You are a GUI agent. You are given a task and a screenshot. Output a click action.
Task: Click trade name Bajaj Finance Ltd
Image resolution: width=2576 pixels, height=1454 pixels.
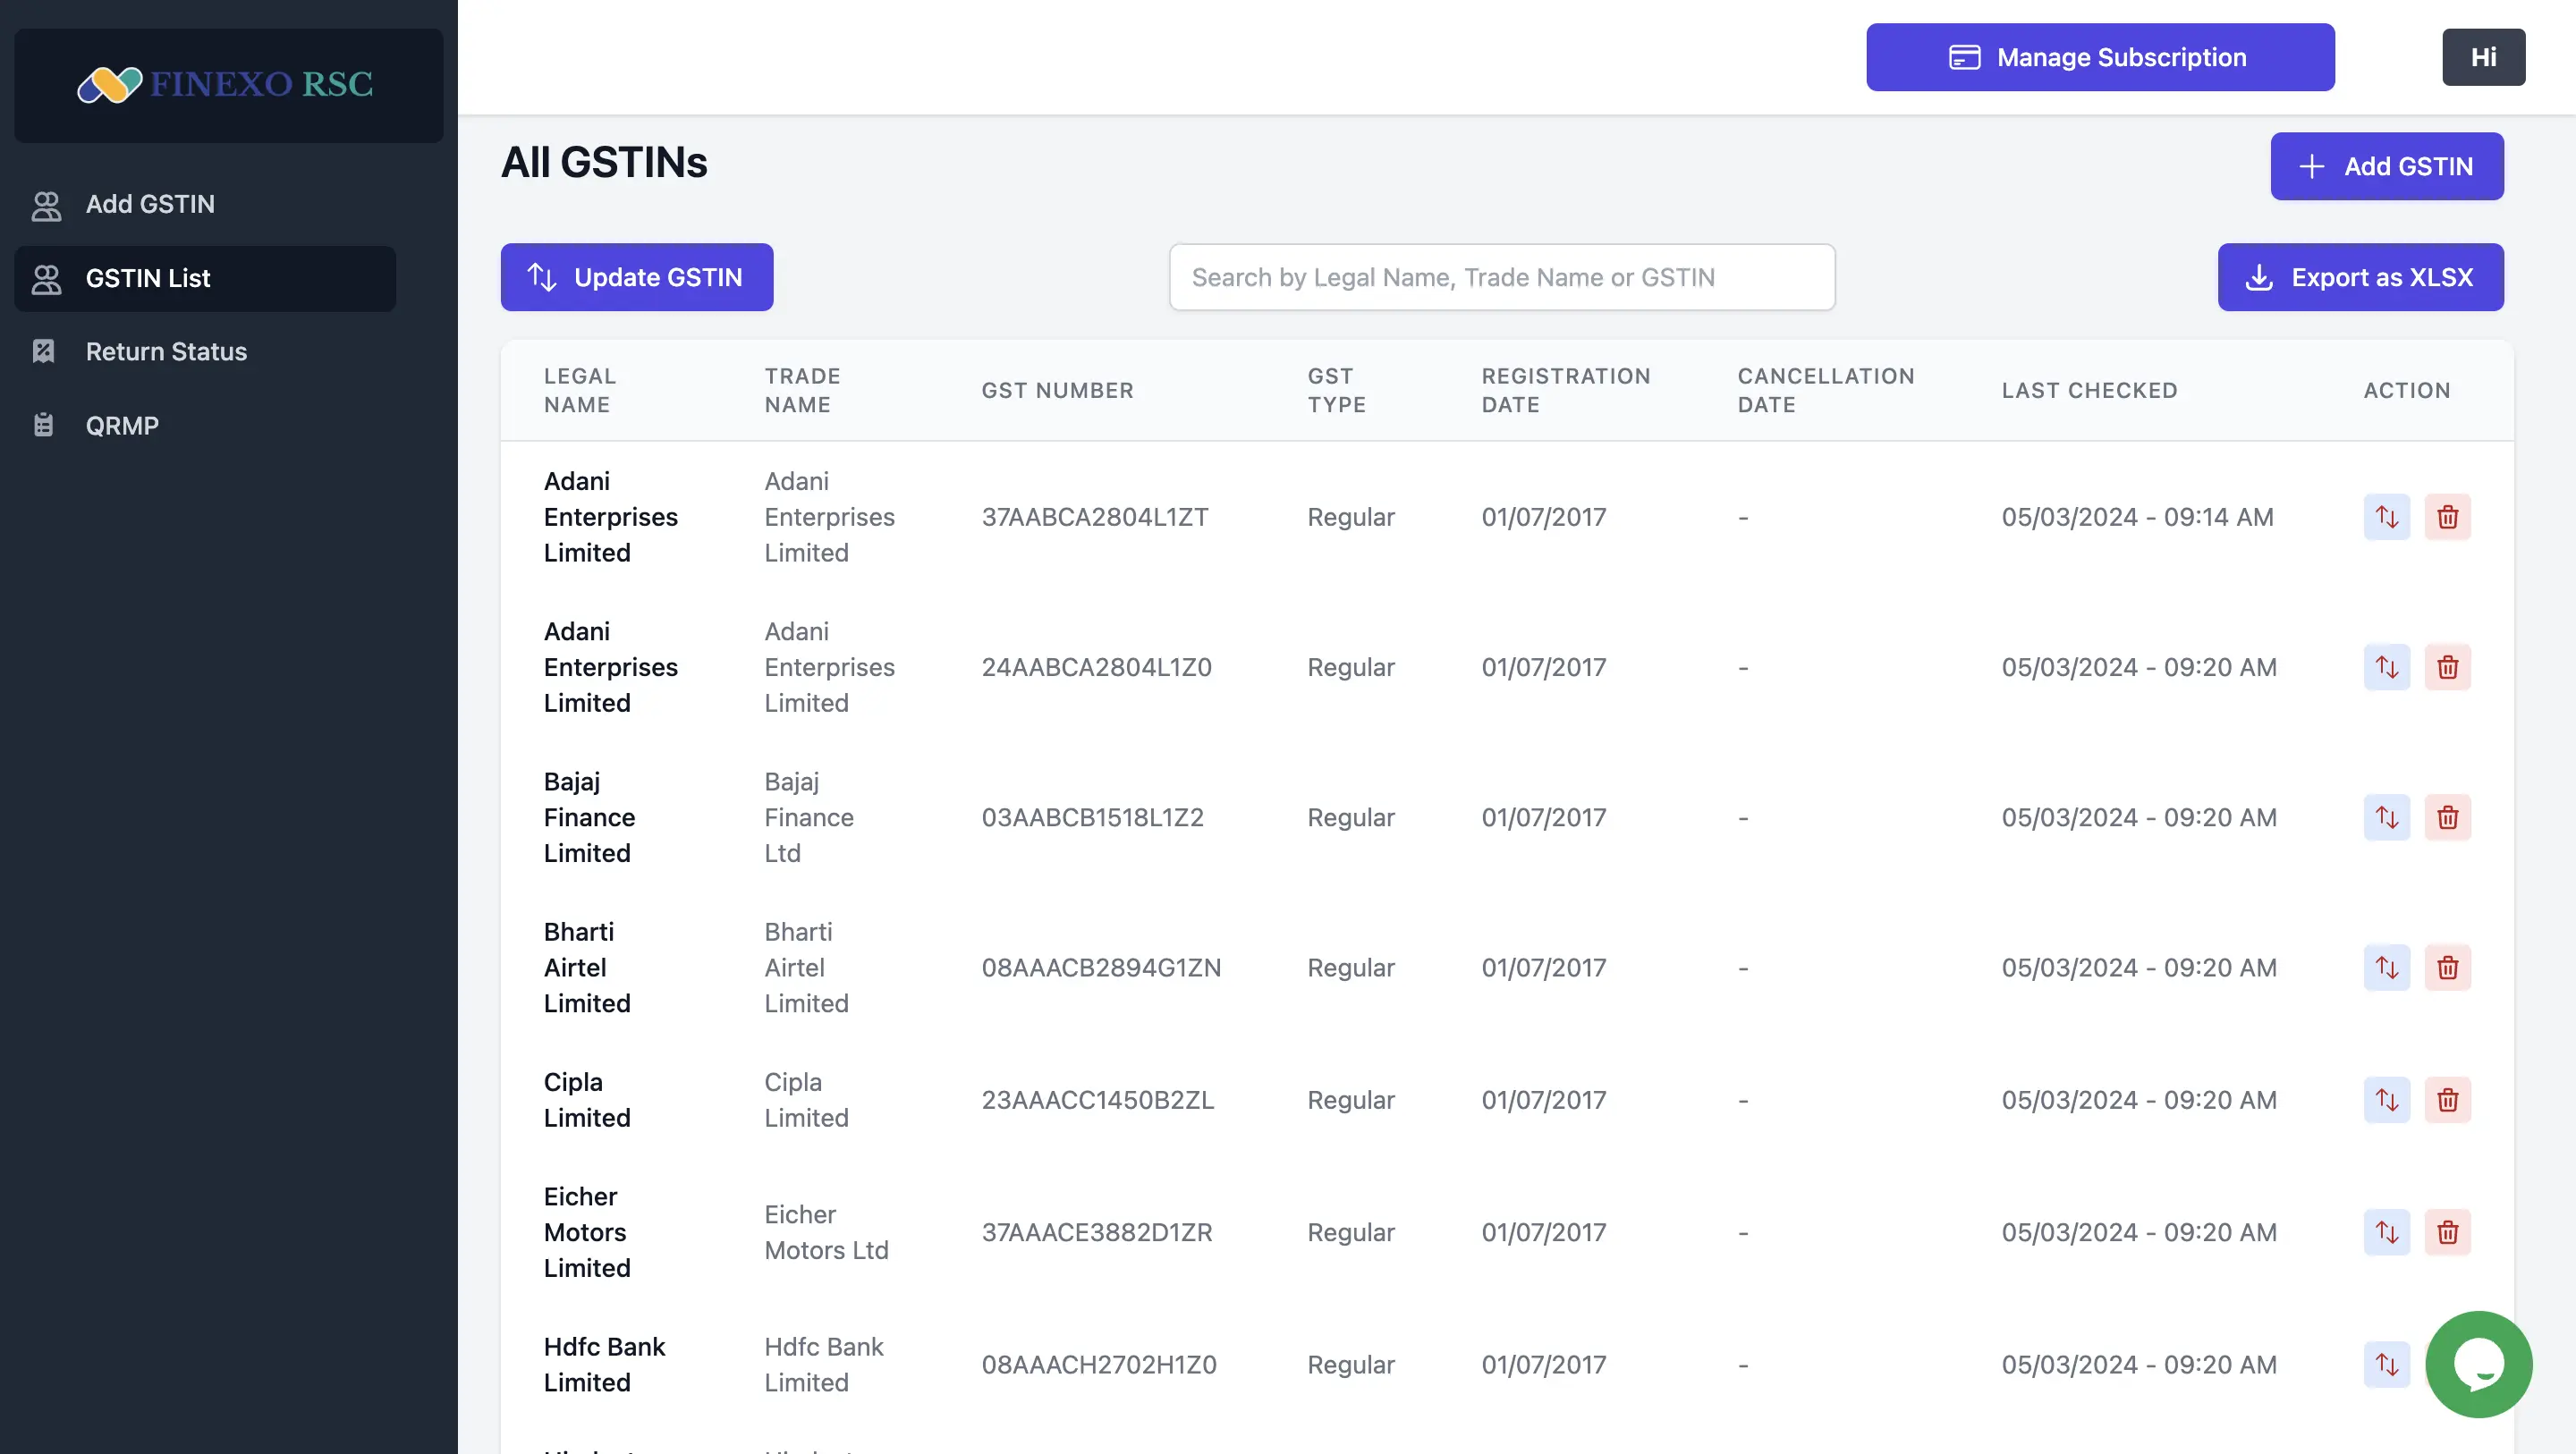809,817
